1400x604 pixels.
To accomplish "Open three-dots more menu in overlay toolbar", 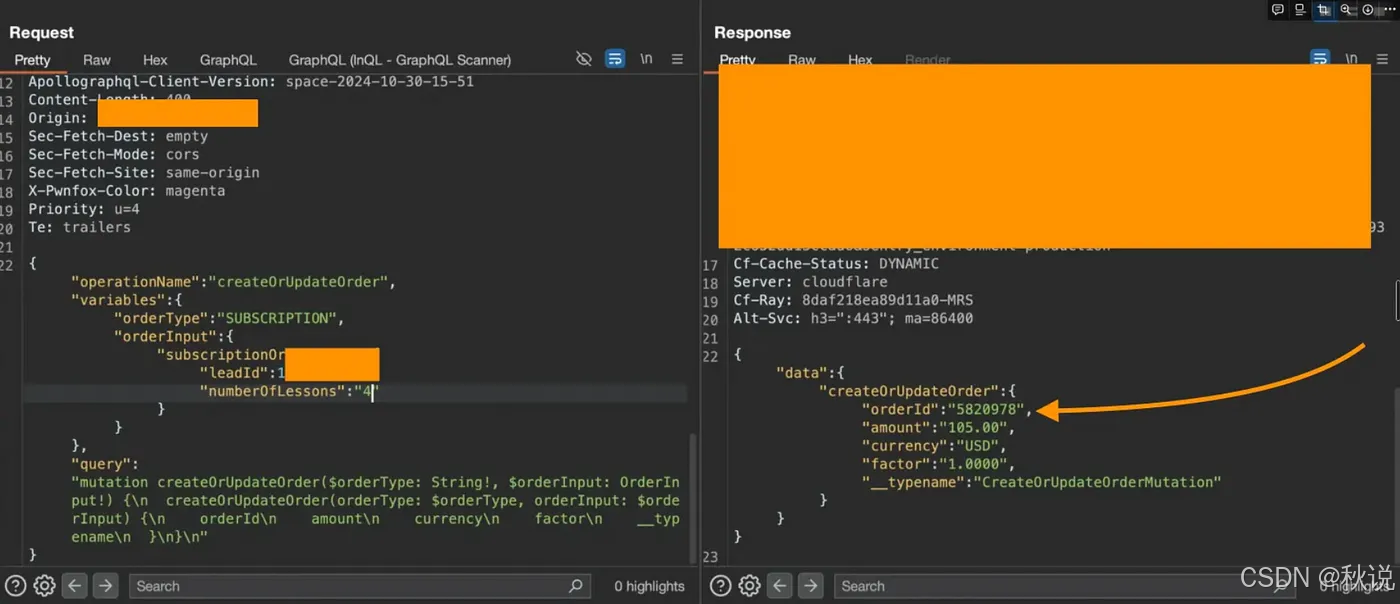I will (1389, 10).
